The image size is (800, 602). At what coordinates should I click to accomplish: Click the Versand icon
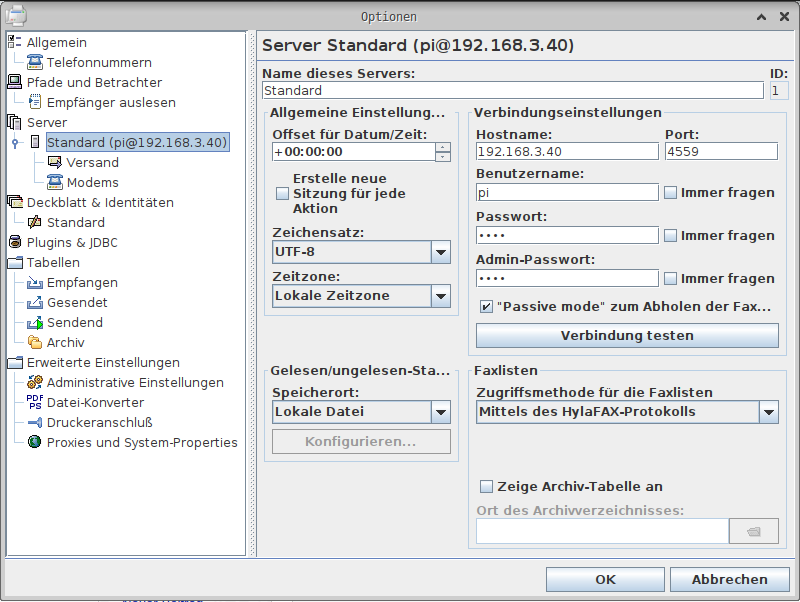point(55,162)
